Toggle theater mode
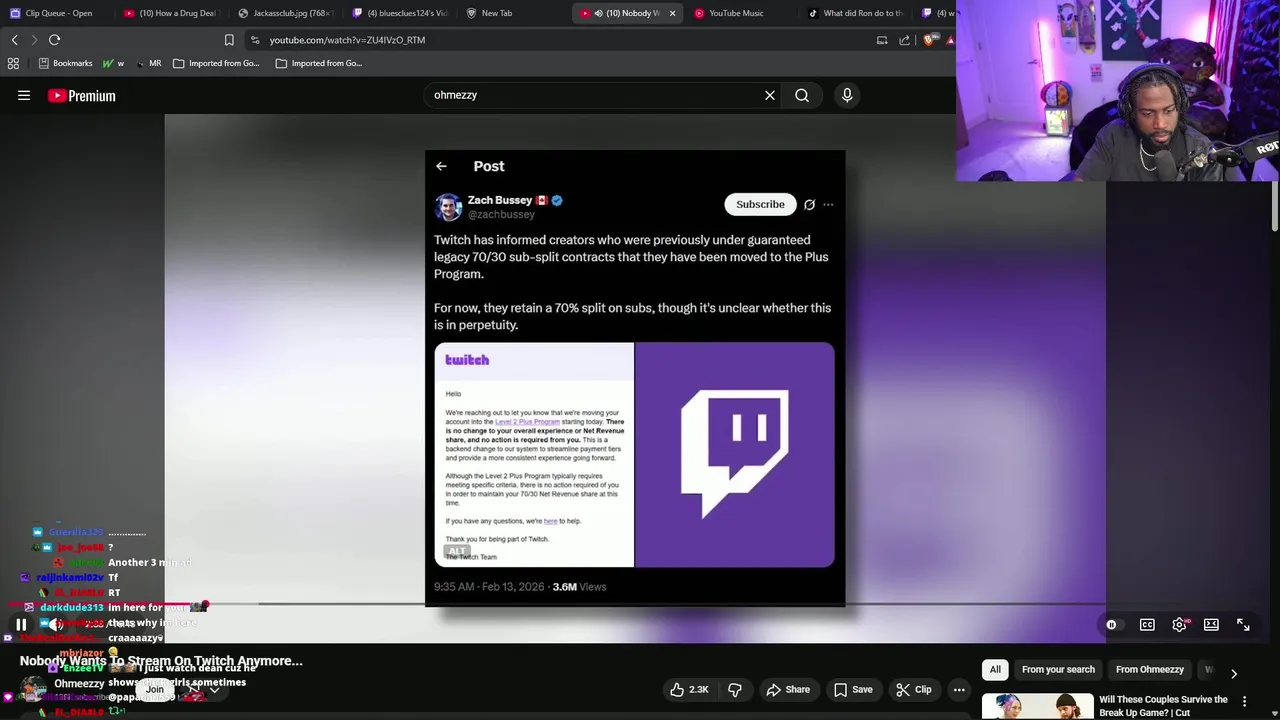The width and height of the screenshot is (1280, 720). [x=1211, y=625]
